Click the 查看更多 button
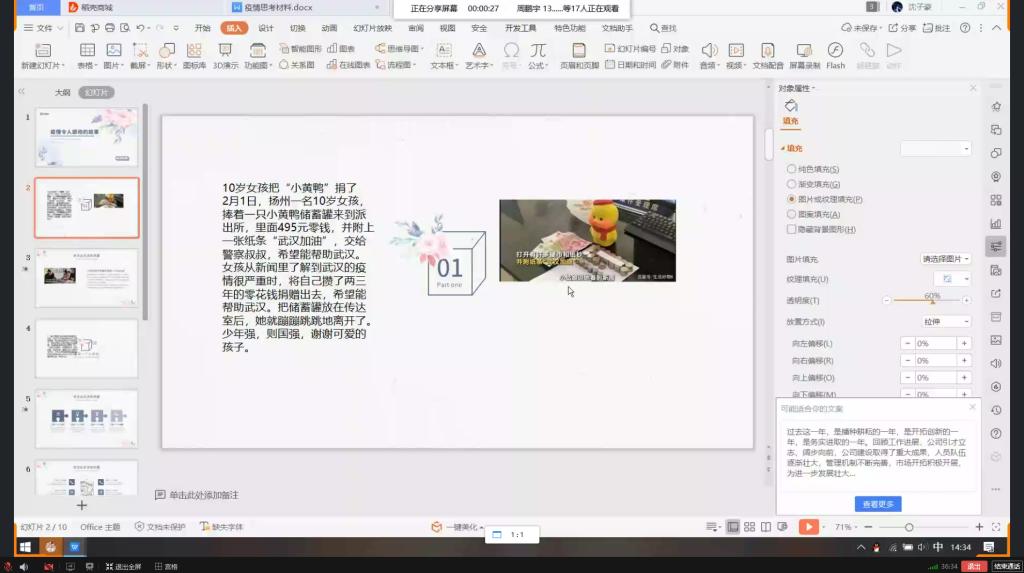Screen dimensions: 1024x573 click(878, 504)
